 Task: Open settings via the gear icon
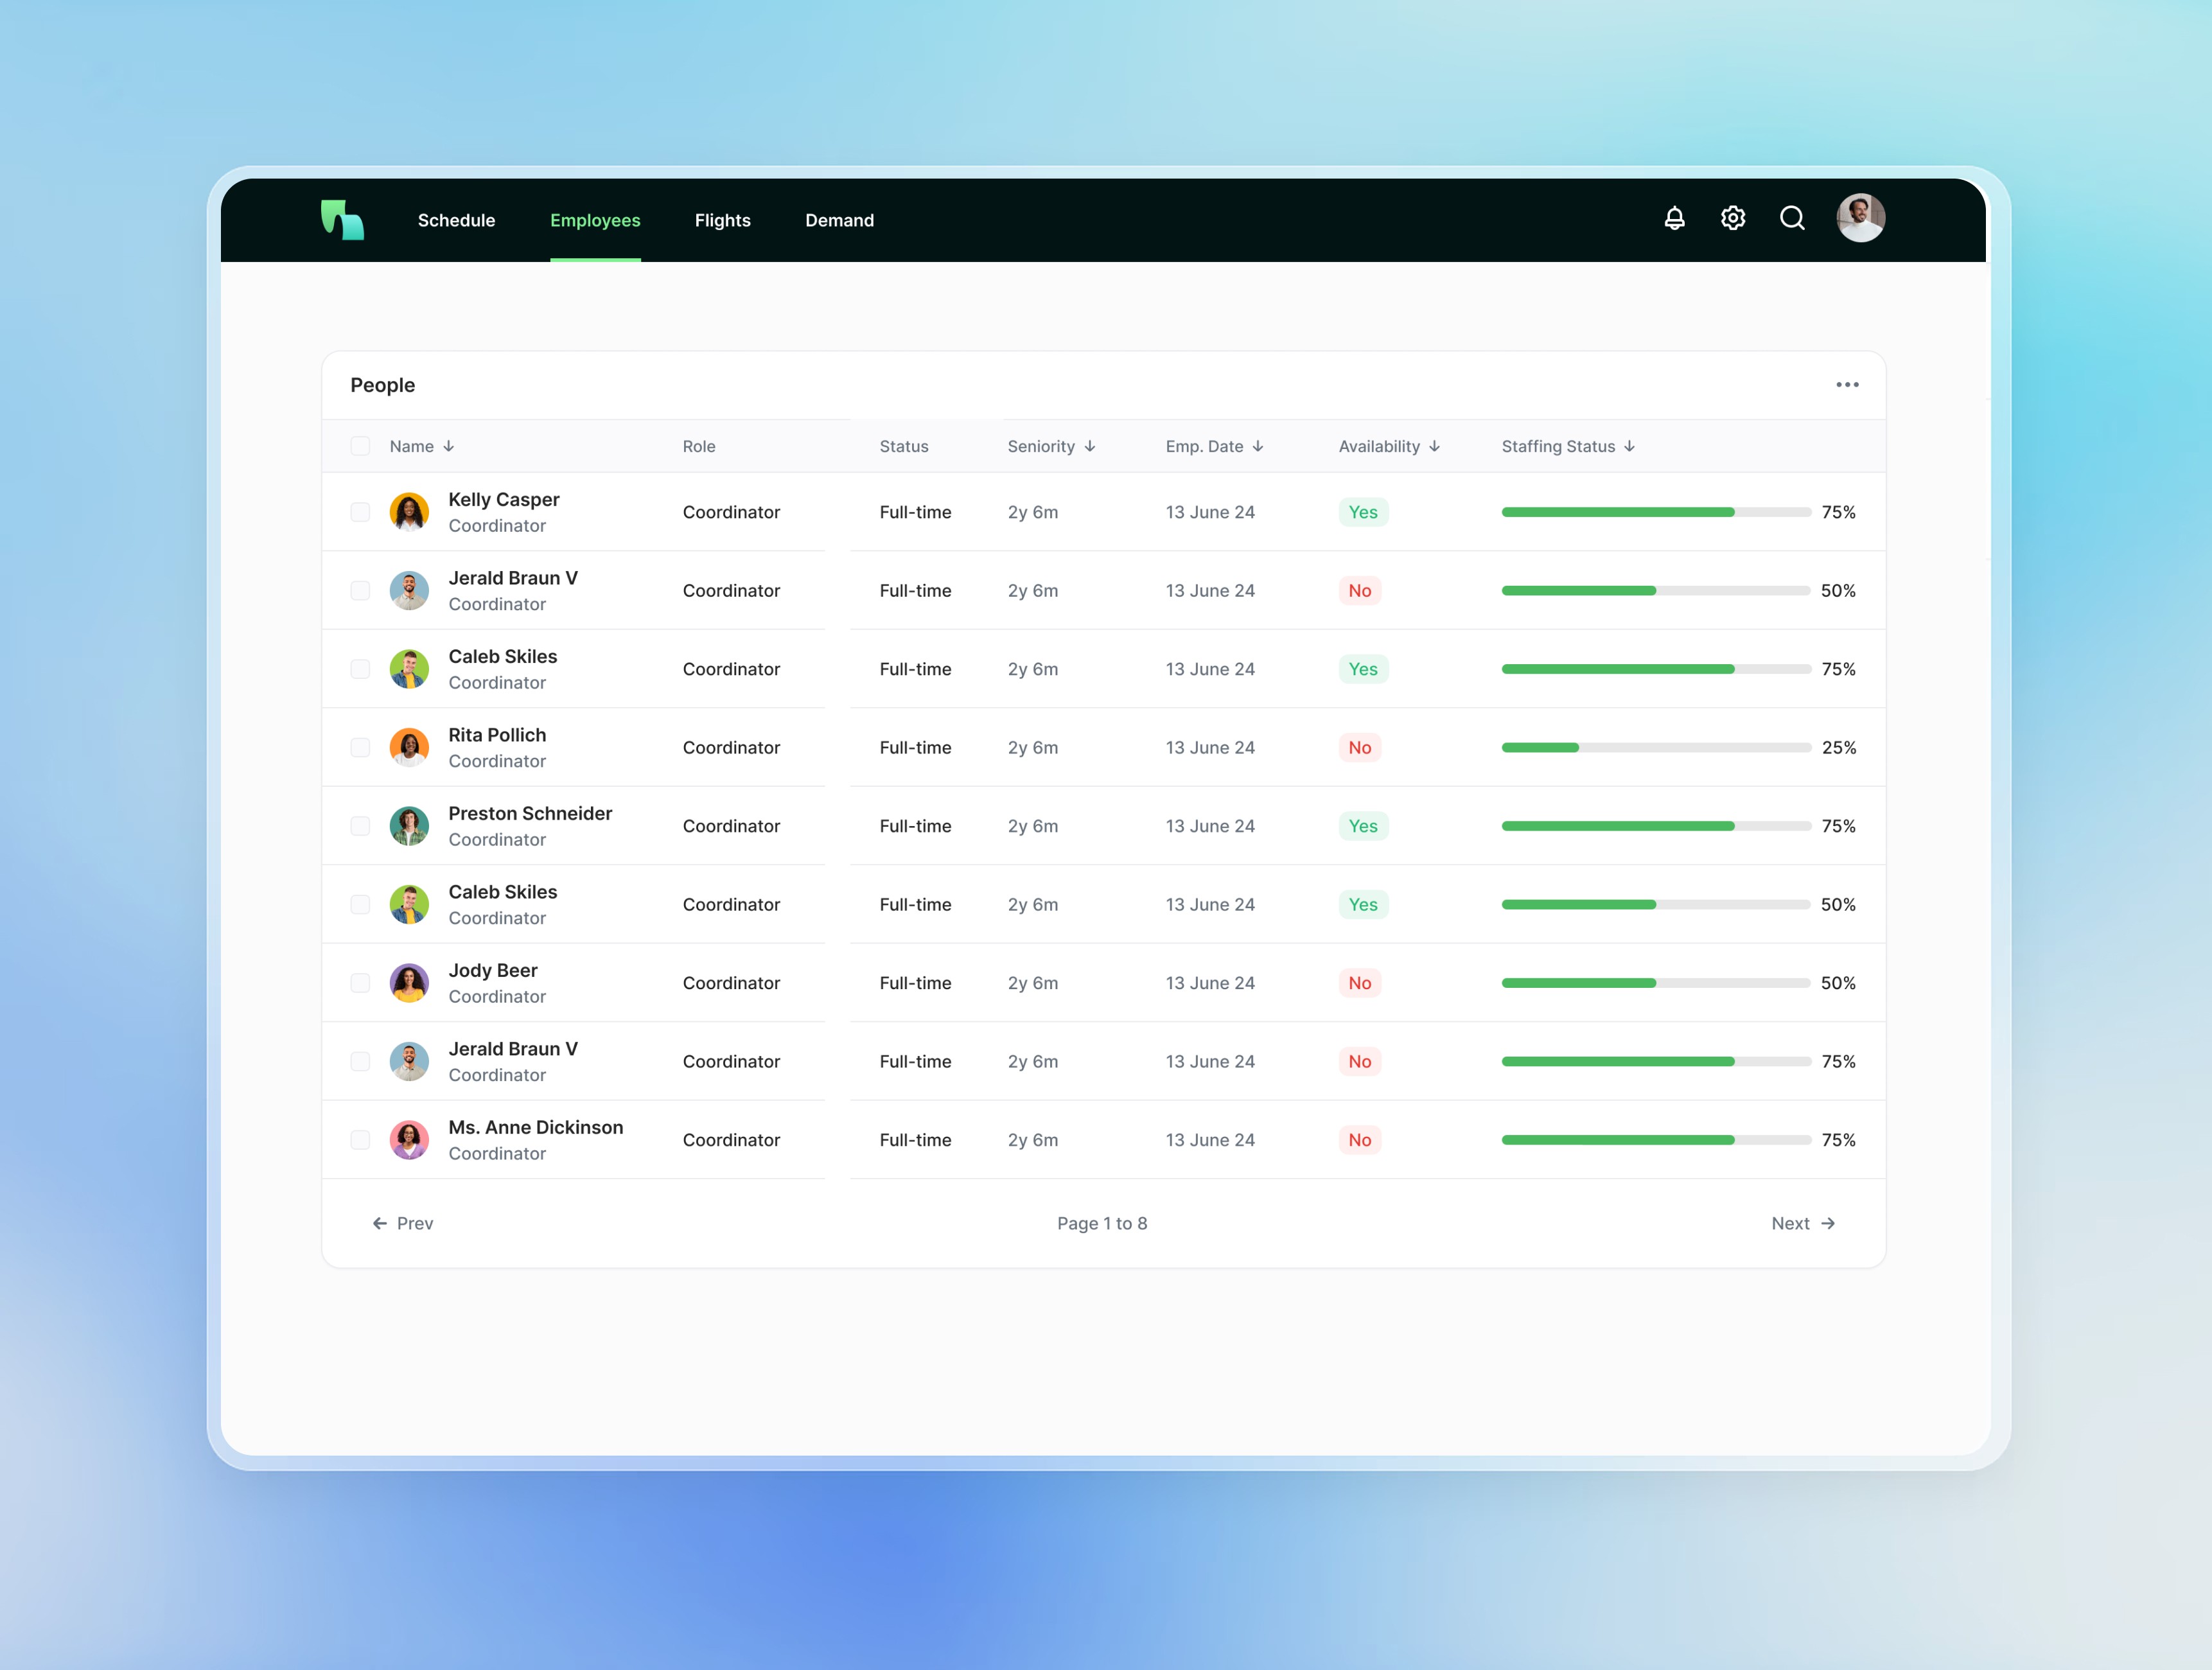pos(1733,218)
